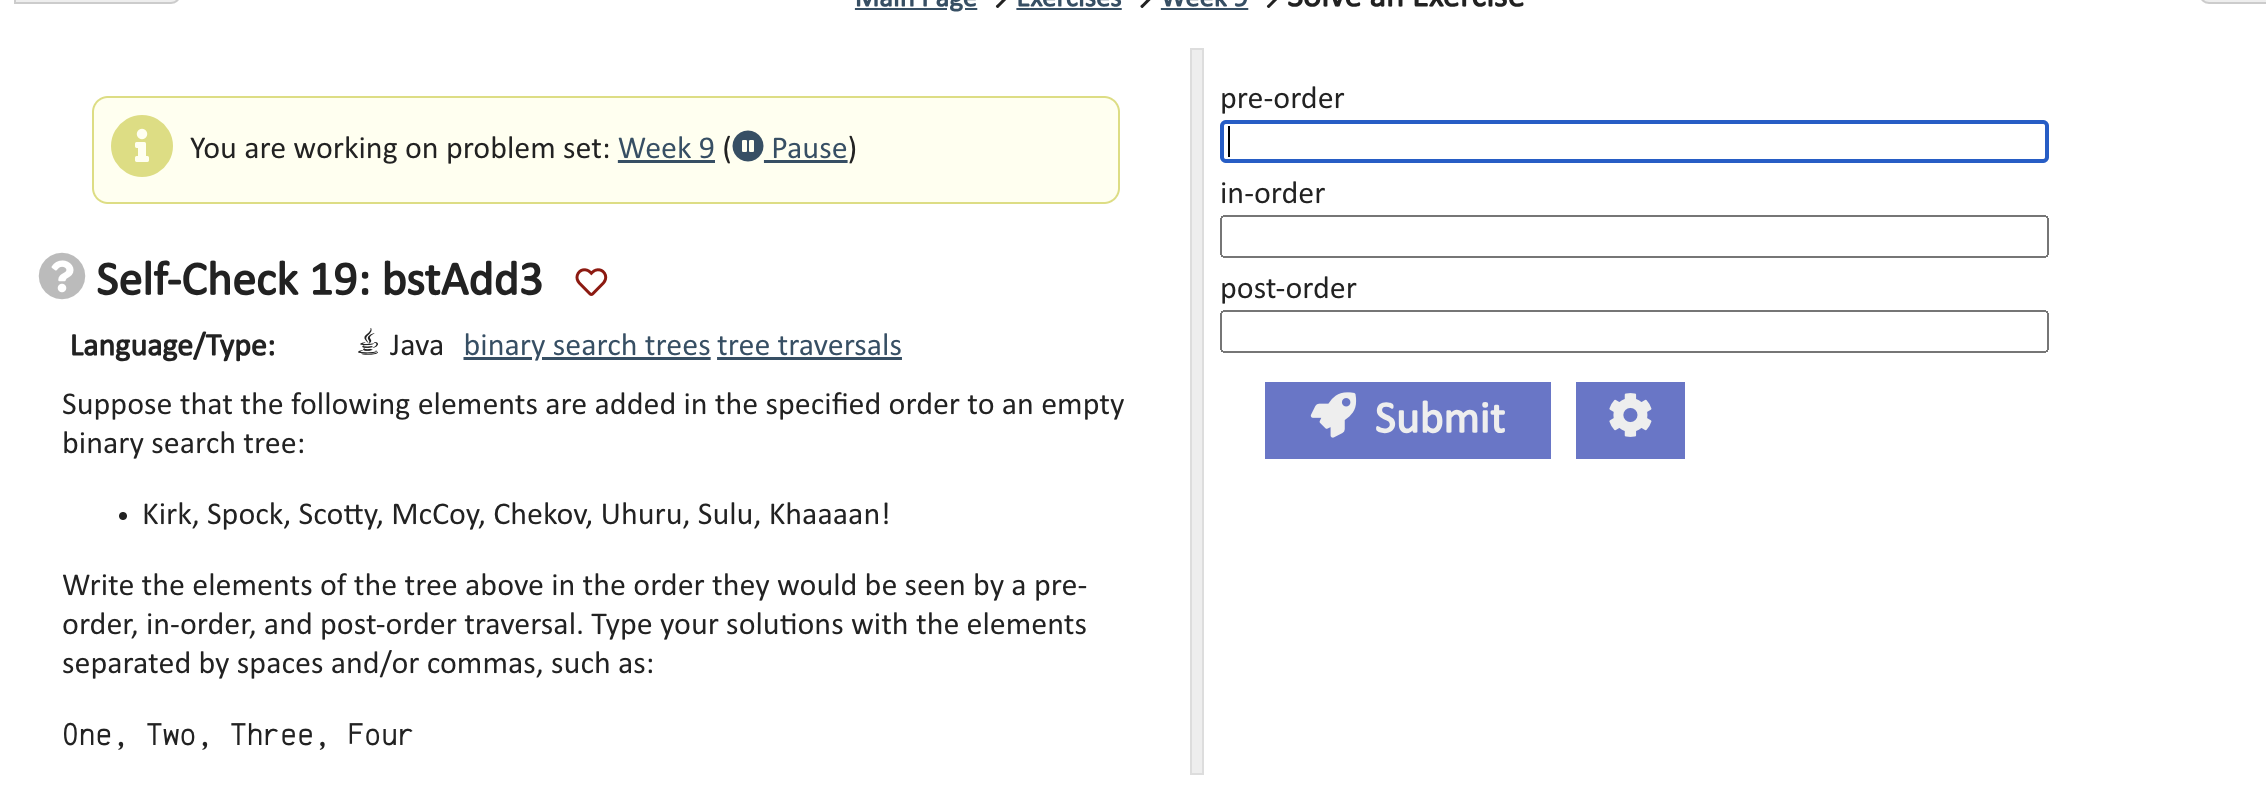Click the Exercises breadcrumb
The image size is (2266, 796).
tap(1068, 3)
